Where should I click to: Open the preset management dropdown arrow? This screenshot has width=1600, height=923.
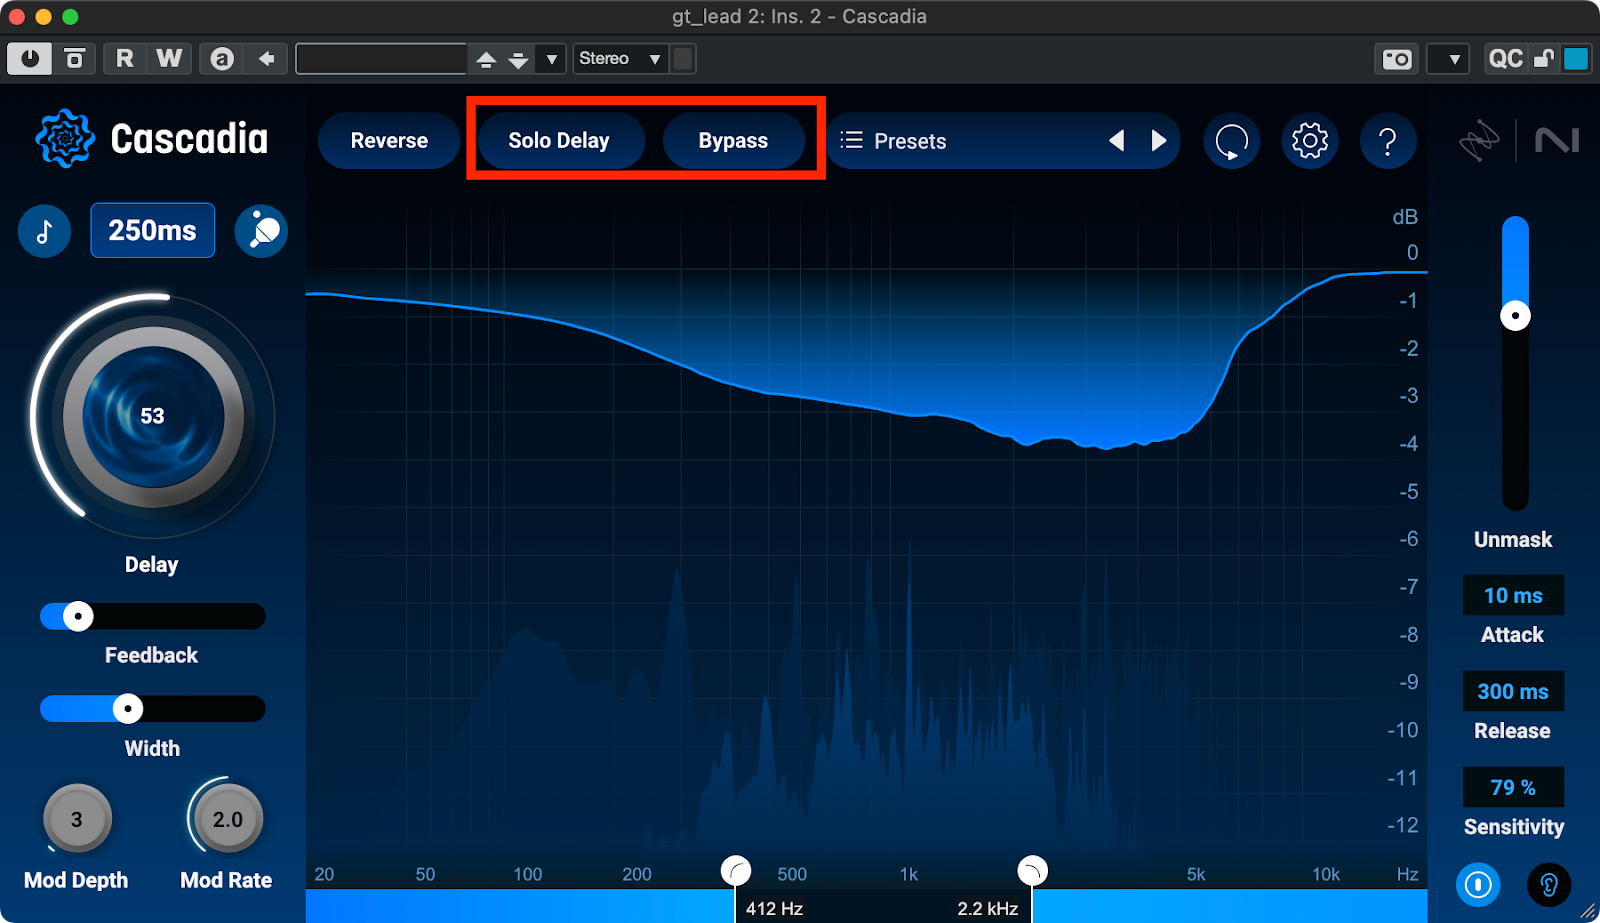(x=551, y=60)
